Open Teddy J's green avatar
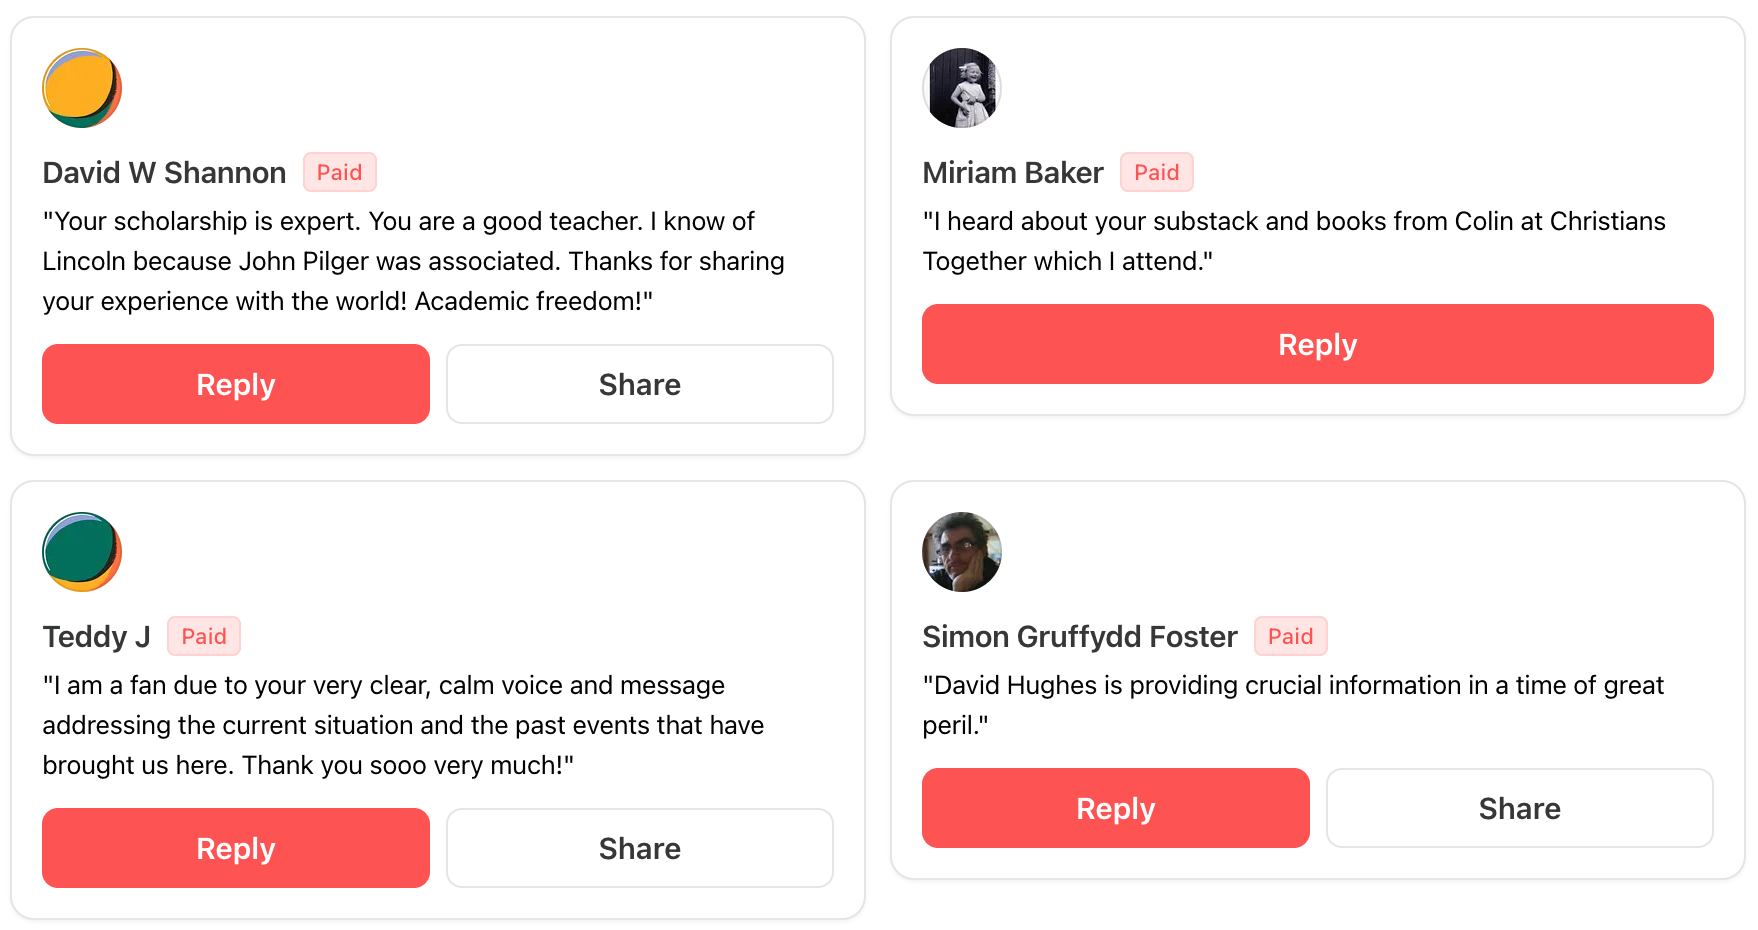Image resolution: width=1758 pixels, height=930 pixels. 82,552
